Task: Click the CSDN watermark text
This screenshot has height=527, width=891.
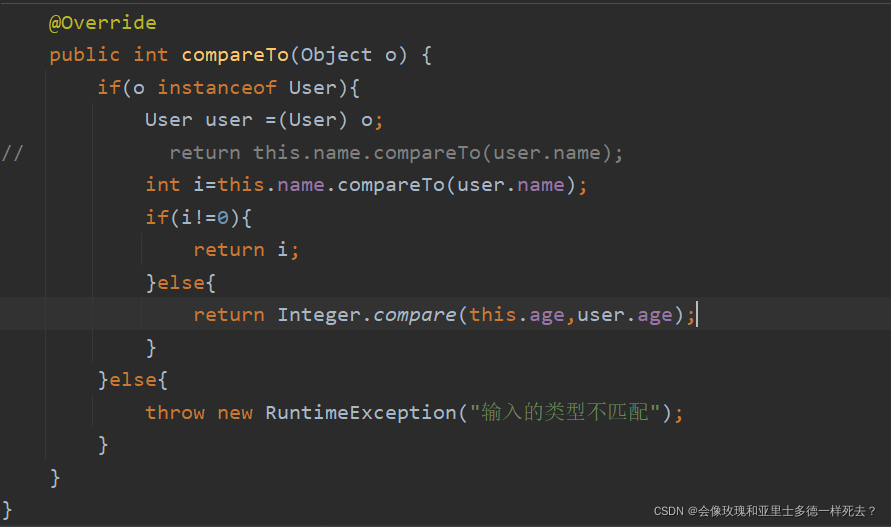Action: tap(765, 511)
